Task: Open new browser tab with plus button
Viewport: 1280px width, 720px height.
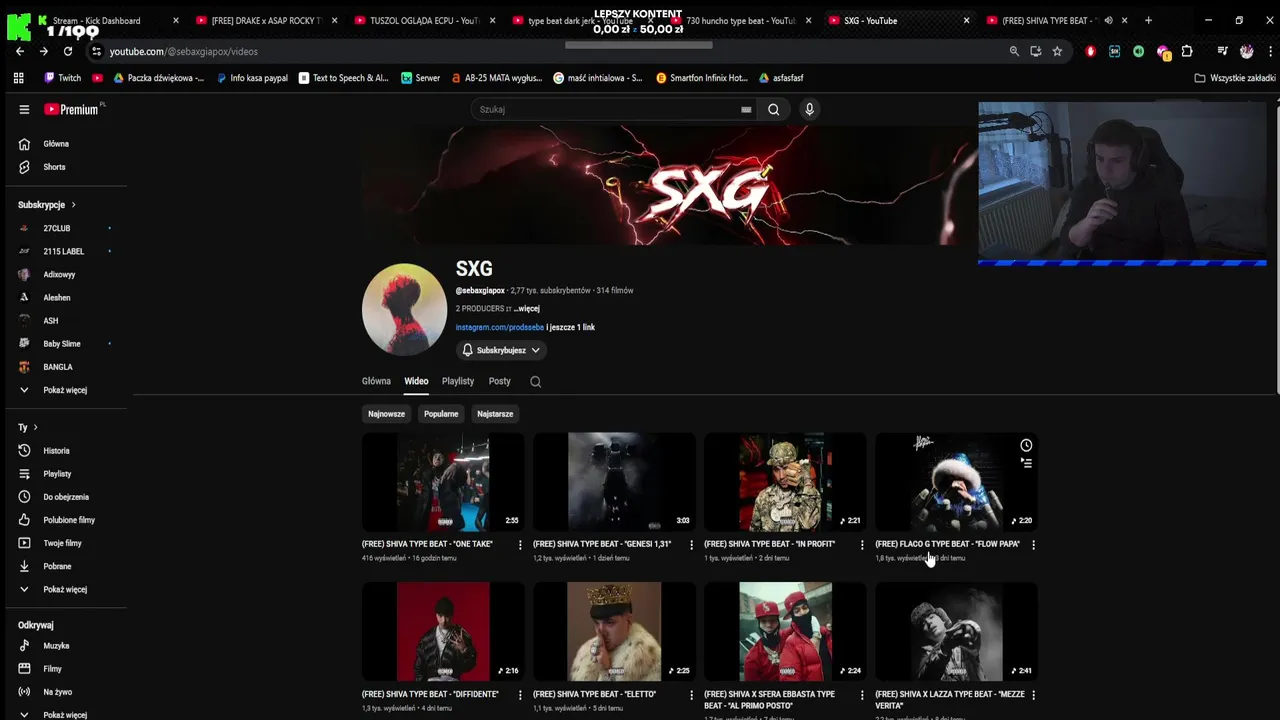Action: click(x=1148, y=20)
